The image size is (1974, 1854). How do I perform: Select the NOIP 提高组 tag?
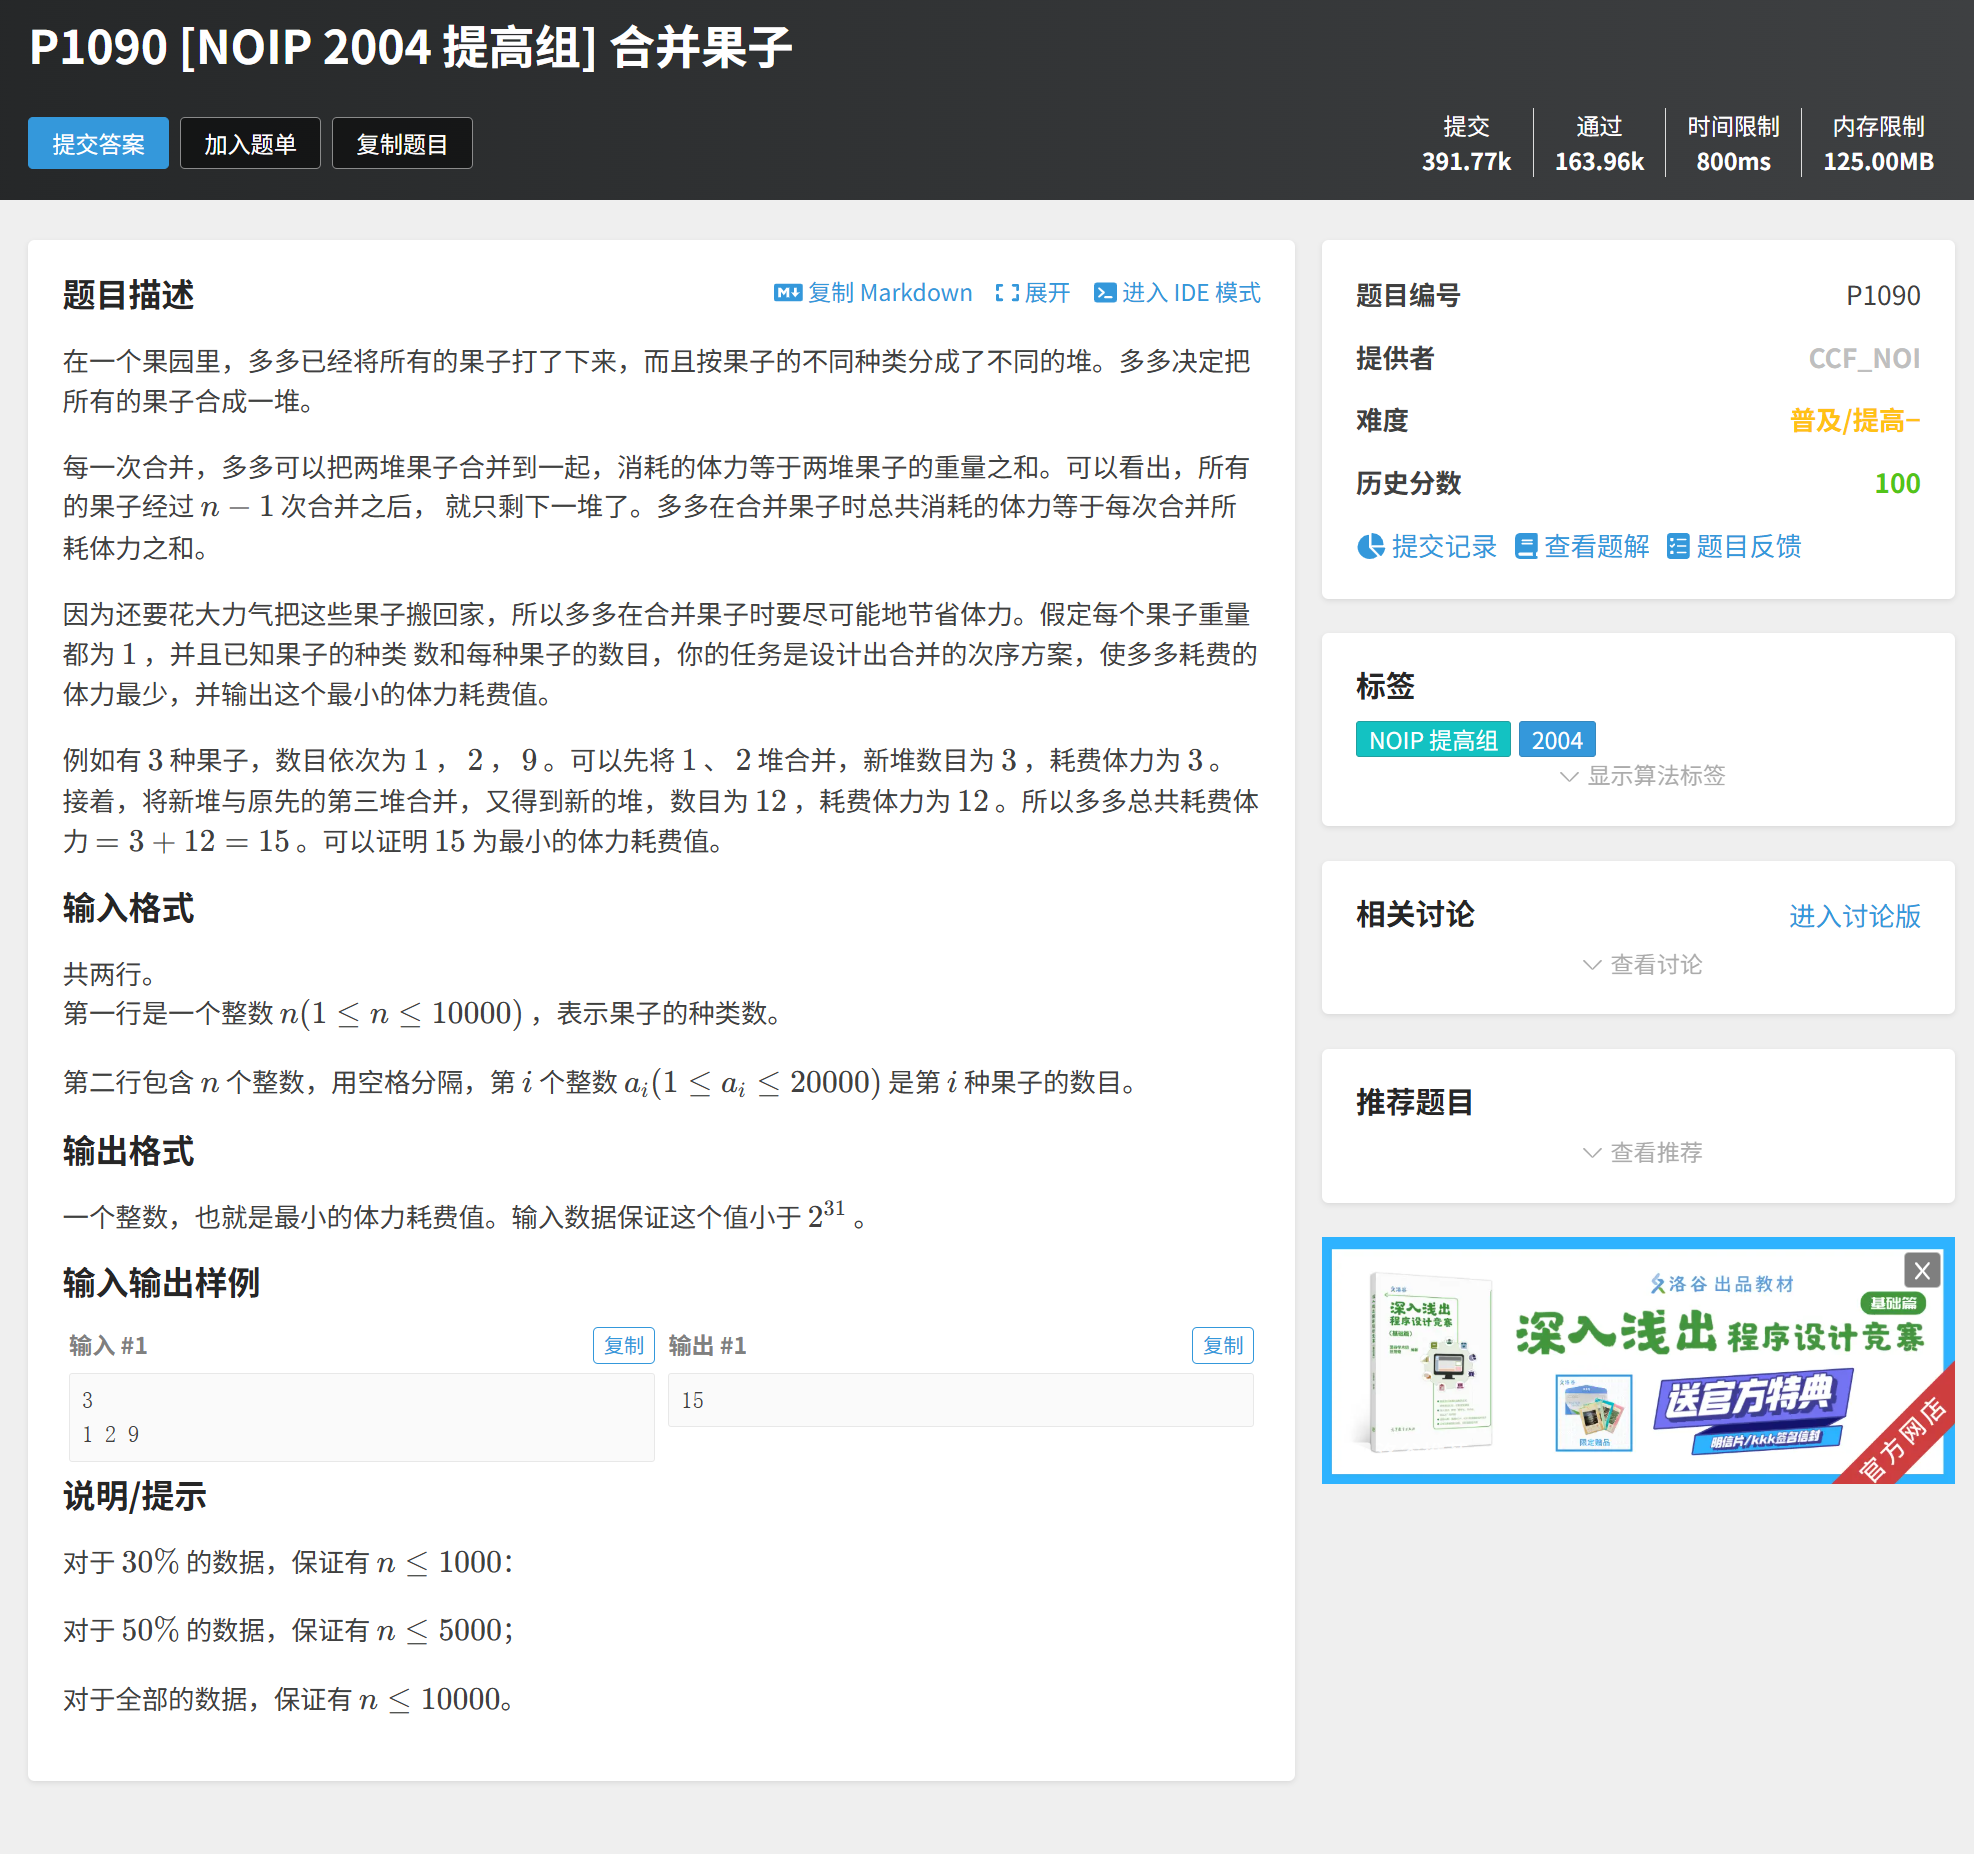point(1432,741)
